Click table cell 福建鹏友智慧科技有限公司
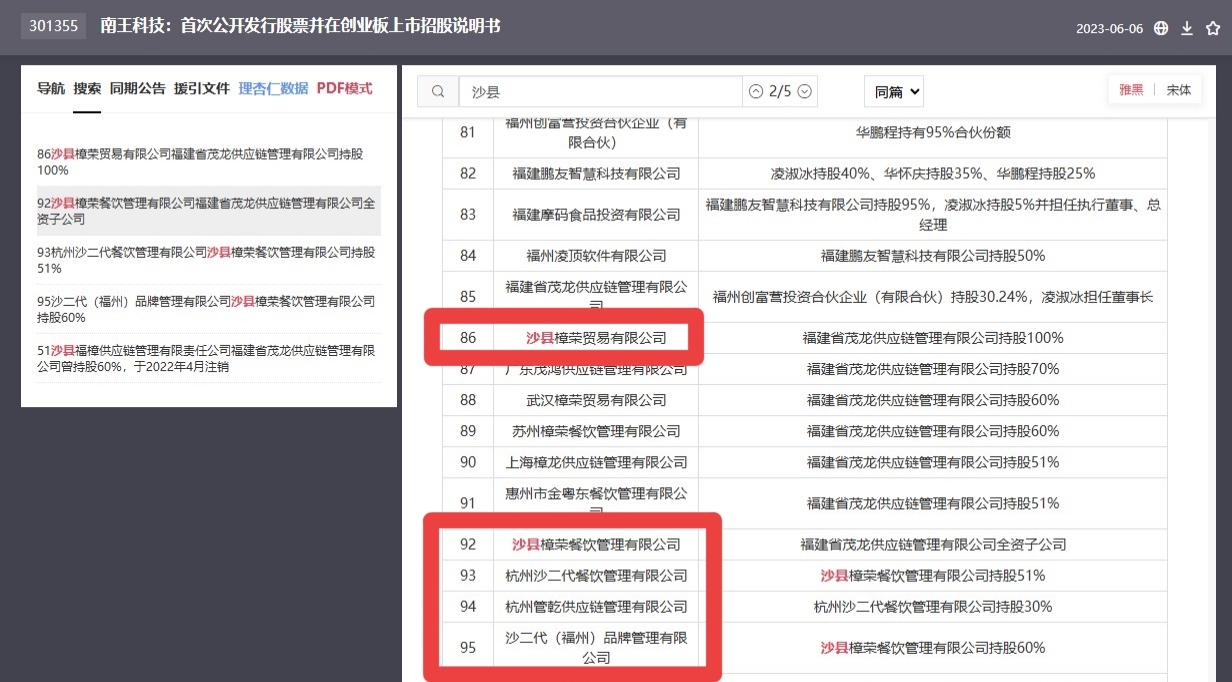Viewport: 1232px width, 682px height. [x=596, y=173]
